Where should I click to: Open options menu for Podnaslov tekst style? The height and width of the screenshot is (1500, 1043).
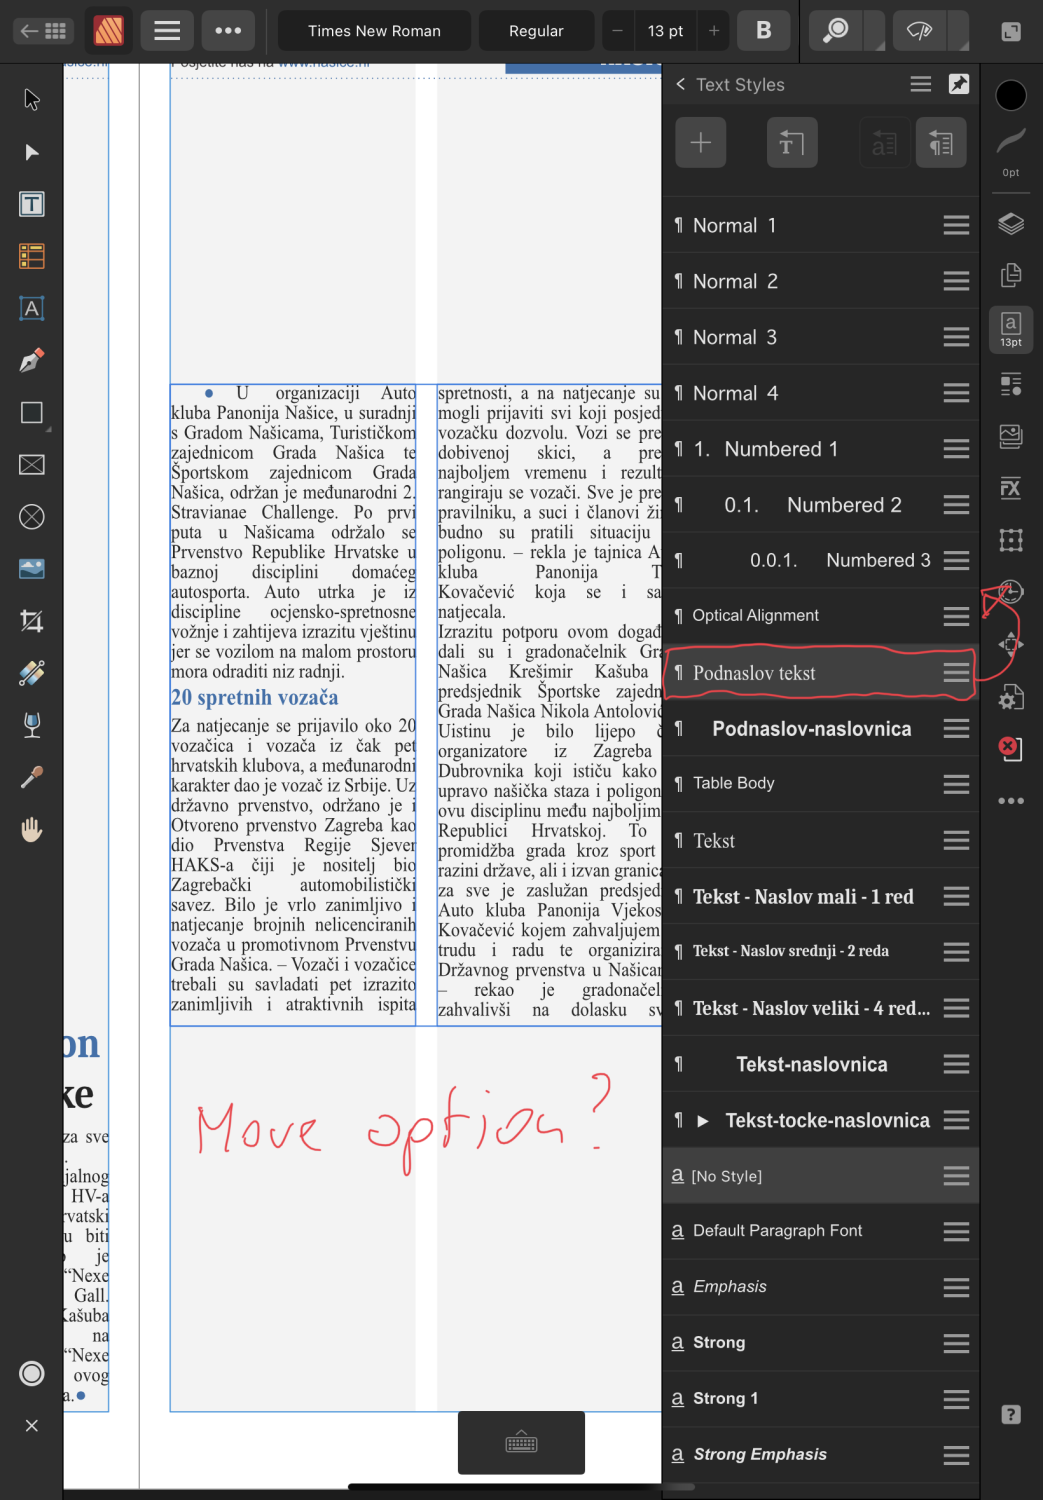click(956, 673)
